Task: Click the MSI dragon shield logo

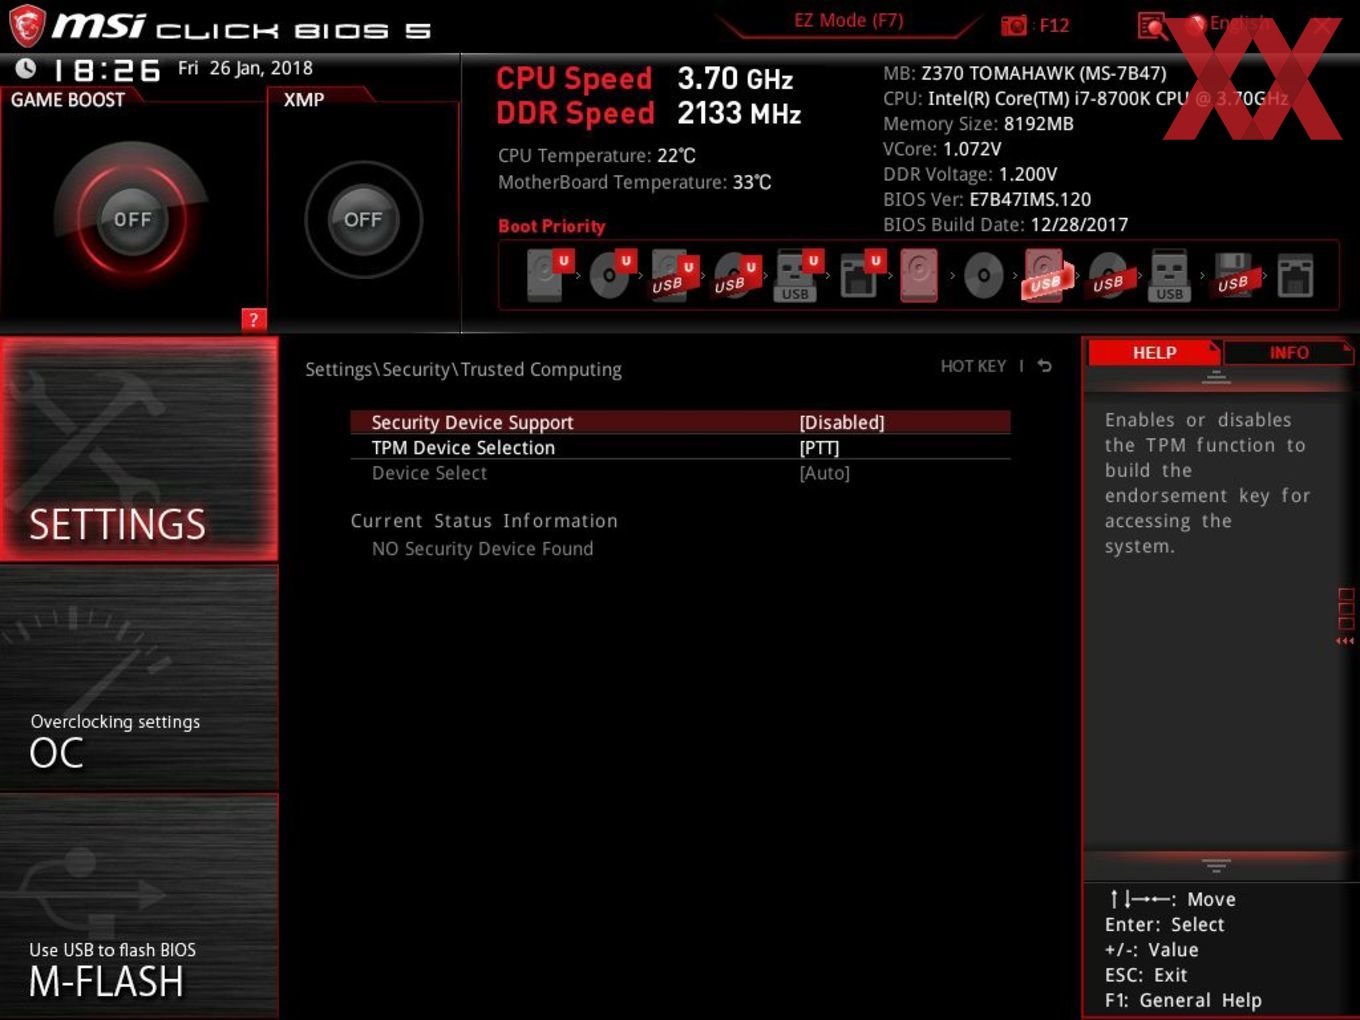Action: [x=26, y=26]
